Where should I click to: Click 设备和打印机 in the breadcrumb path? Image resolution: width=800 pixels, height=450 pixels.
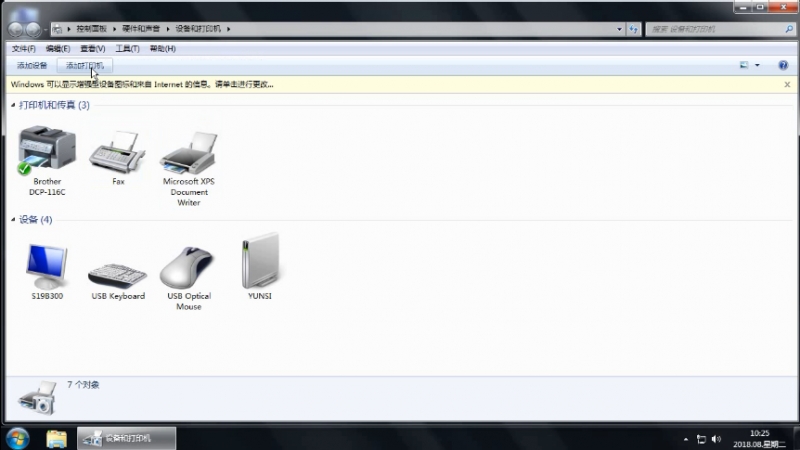pos(198,29)
